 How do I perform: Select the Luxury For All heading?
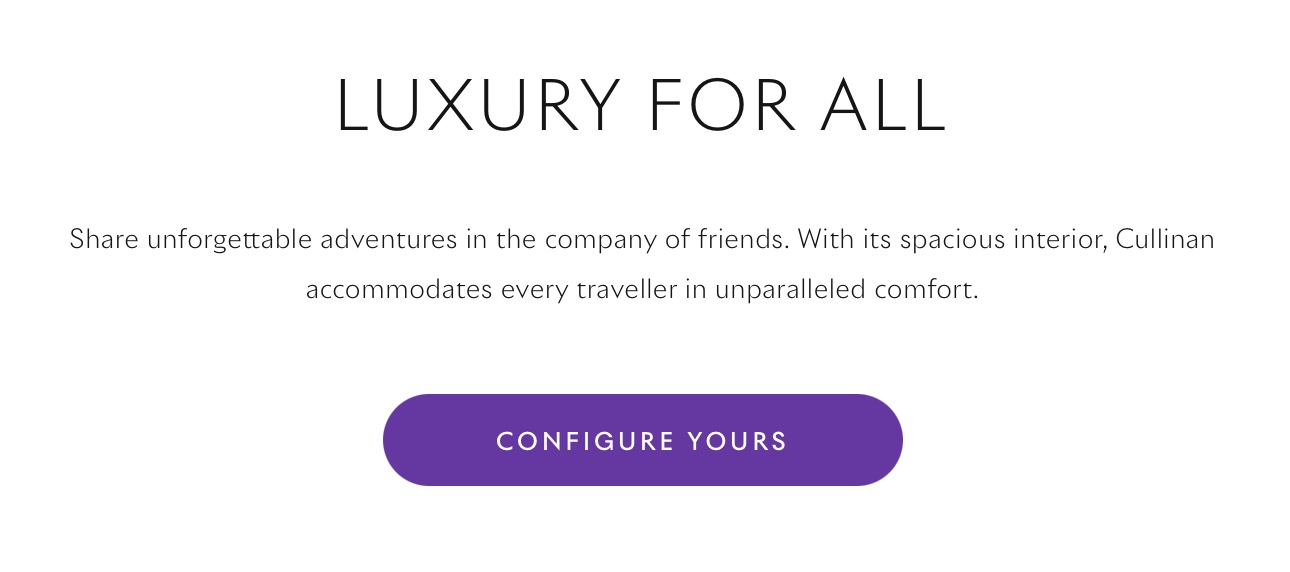[641, 105]
